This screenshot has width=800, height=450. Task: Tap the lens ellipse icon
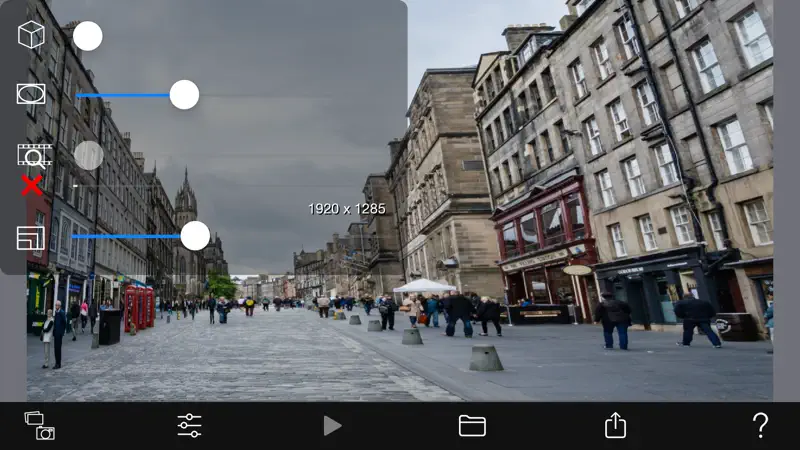pyautogui.click(x=31, y=94)
